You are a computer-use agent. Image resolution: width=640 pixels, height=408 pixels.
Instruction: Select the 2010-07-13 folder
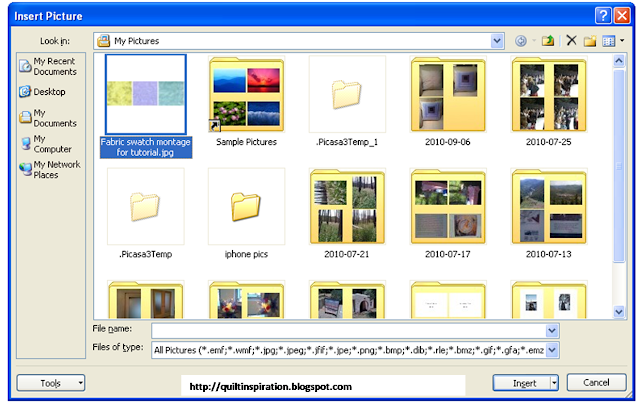click(549, 206)
